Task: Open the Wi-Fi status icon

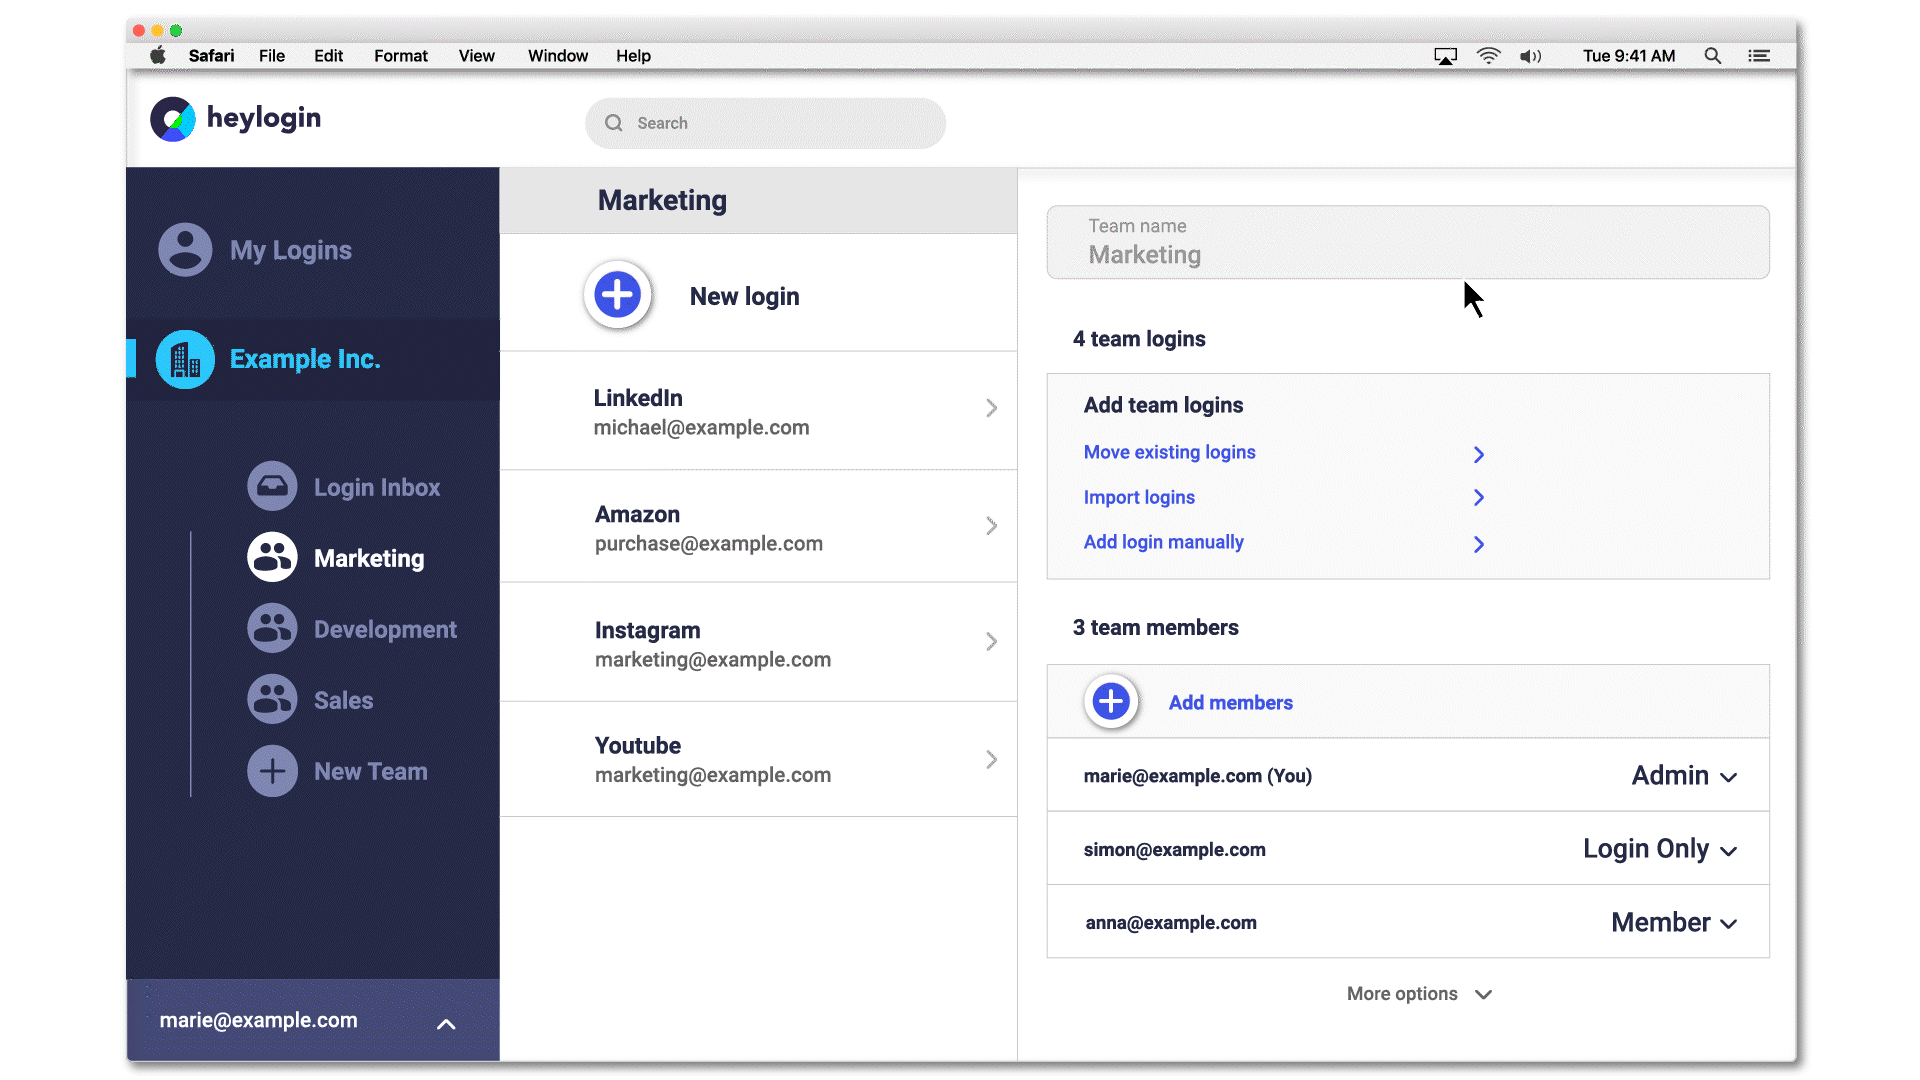Action: coord(1489,56)
